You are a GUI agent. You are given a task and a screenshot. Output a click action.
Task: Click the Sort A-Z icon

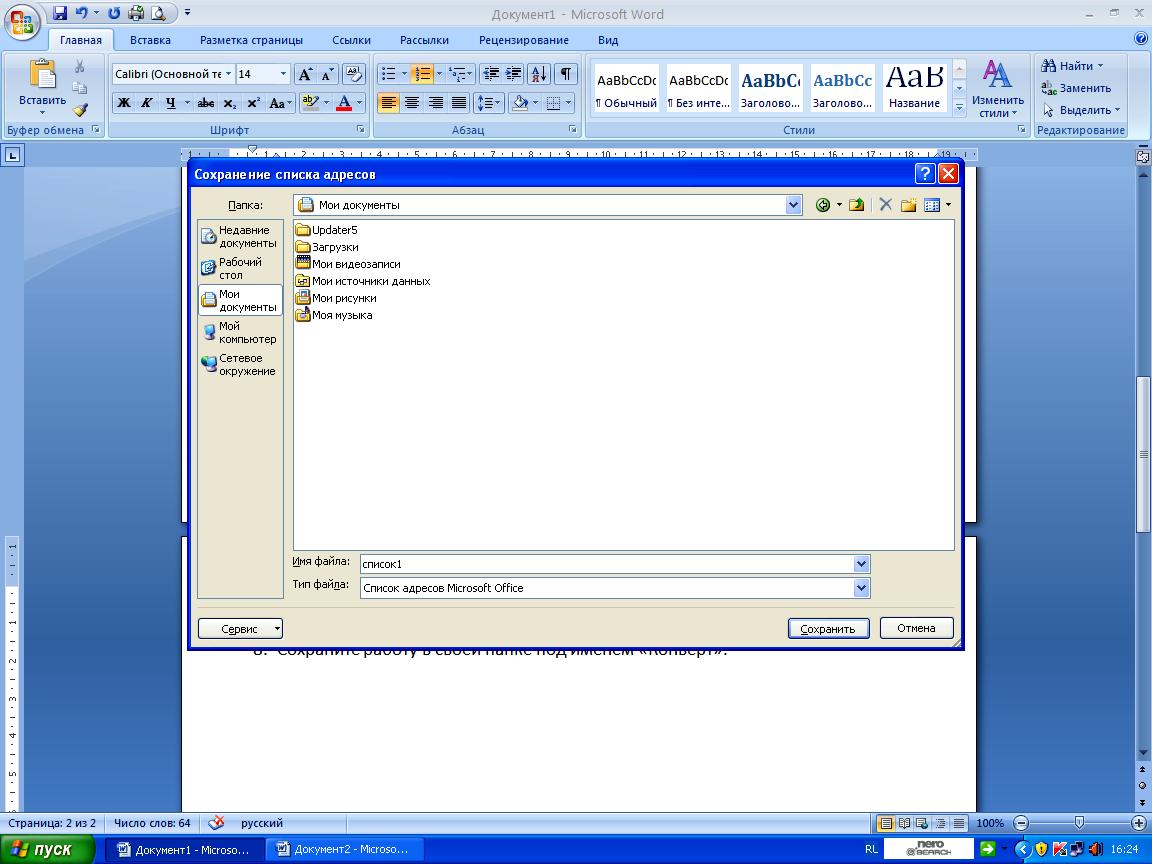pyautogui.click(x=539, y=74)
